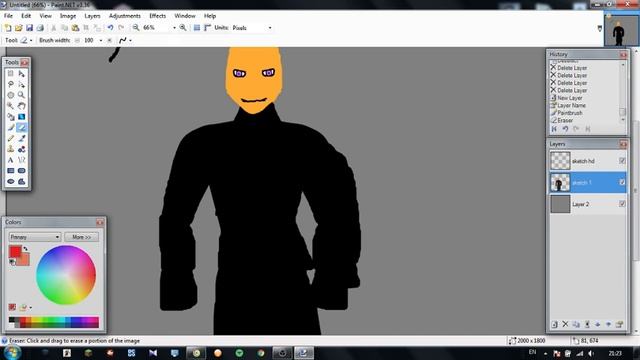The image size is (640, 360).
Task: Click the Zoom Out toolbar icon
Action: pos(136,28)
